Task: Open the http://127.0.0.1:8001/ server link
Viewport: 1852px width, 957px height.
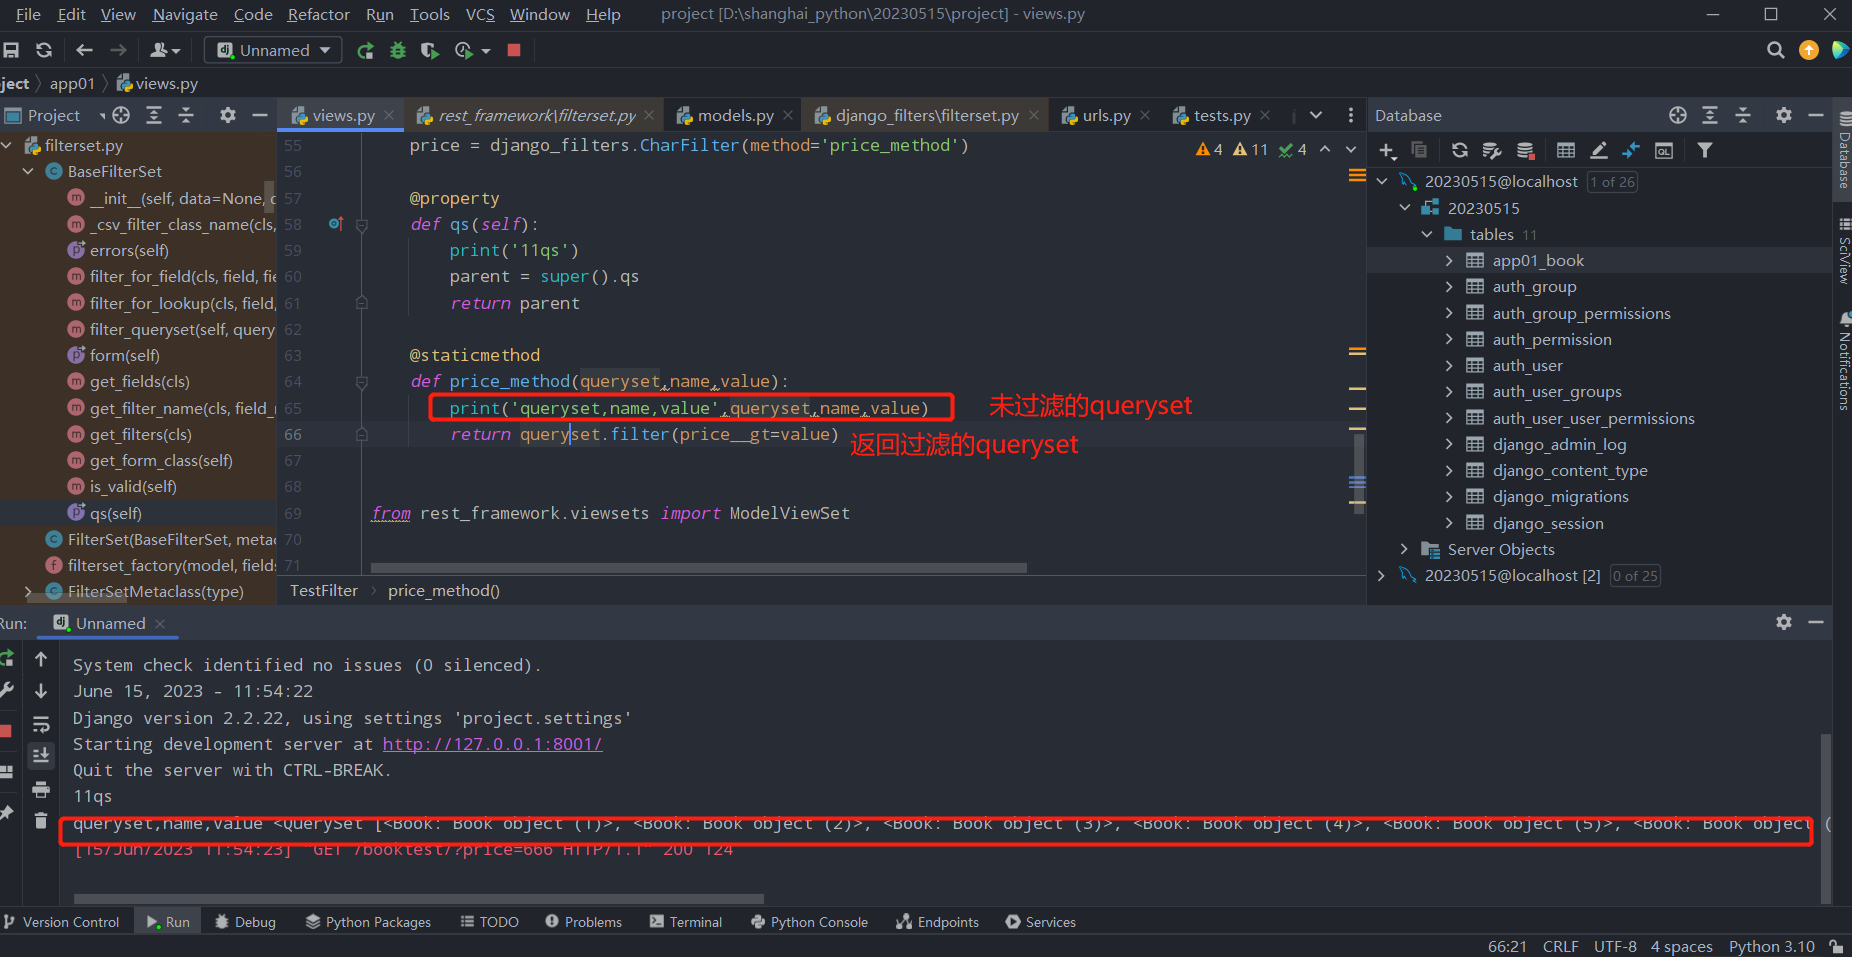Action: tap(492, 744)
